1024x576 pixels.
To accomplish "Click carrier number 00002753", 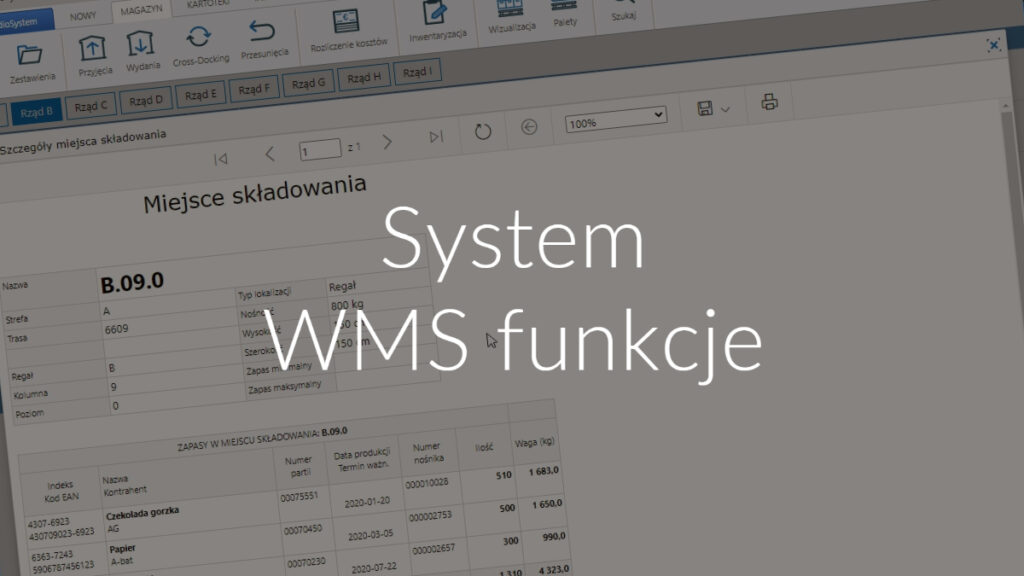I will tap(430, 516).
